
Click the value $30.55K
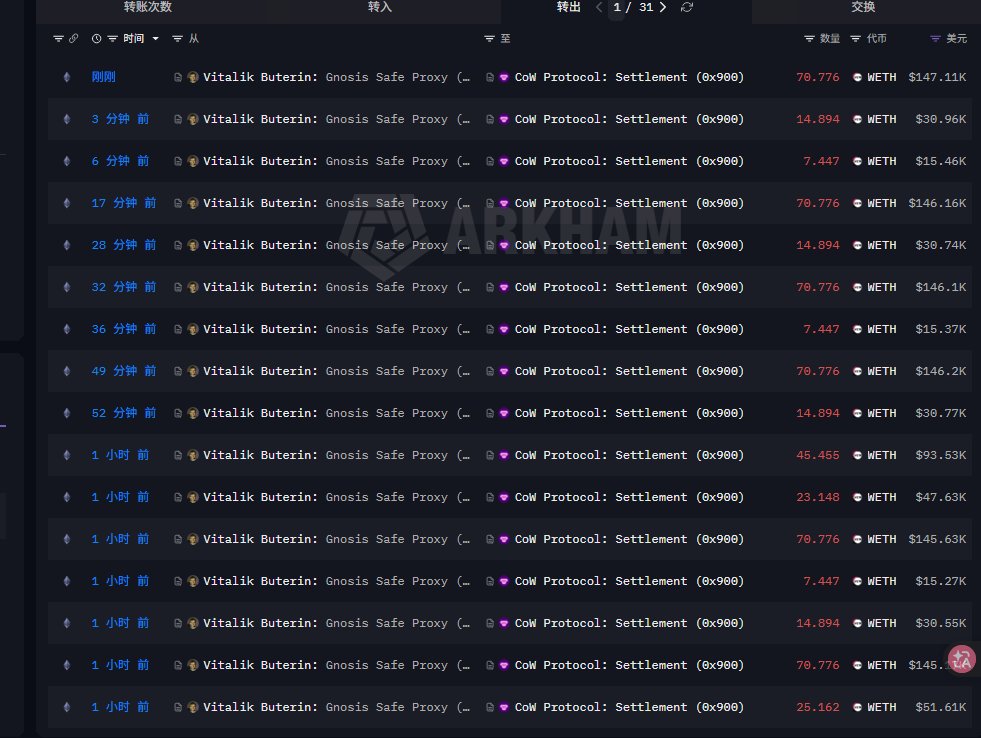coord(940,623)
